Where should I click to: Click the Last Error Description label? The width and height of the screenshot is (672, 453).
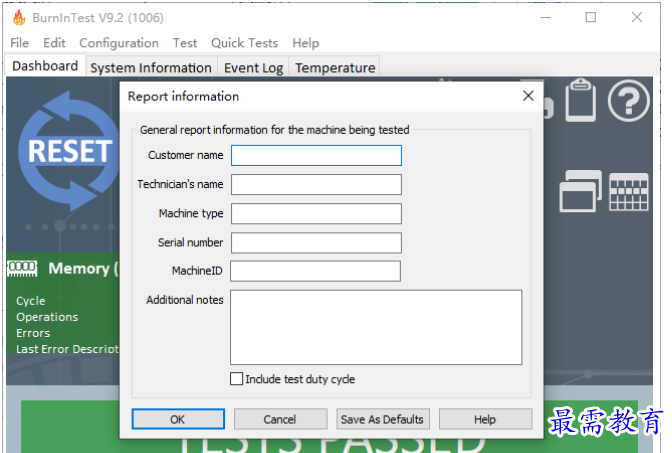tap(67, 349)
